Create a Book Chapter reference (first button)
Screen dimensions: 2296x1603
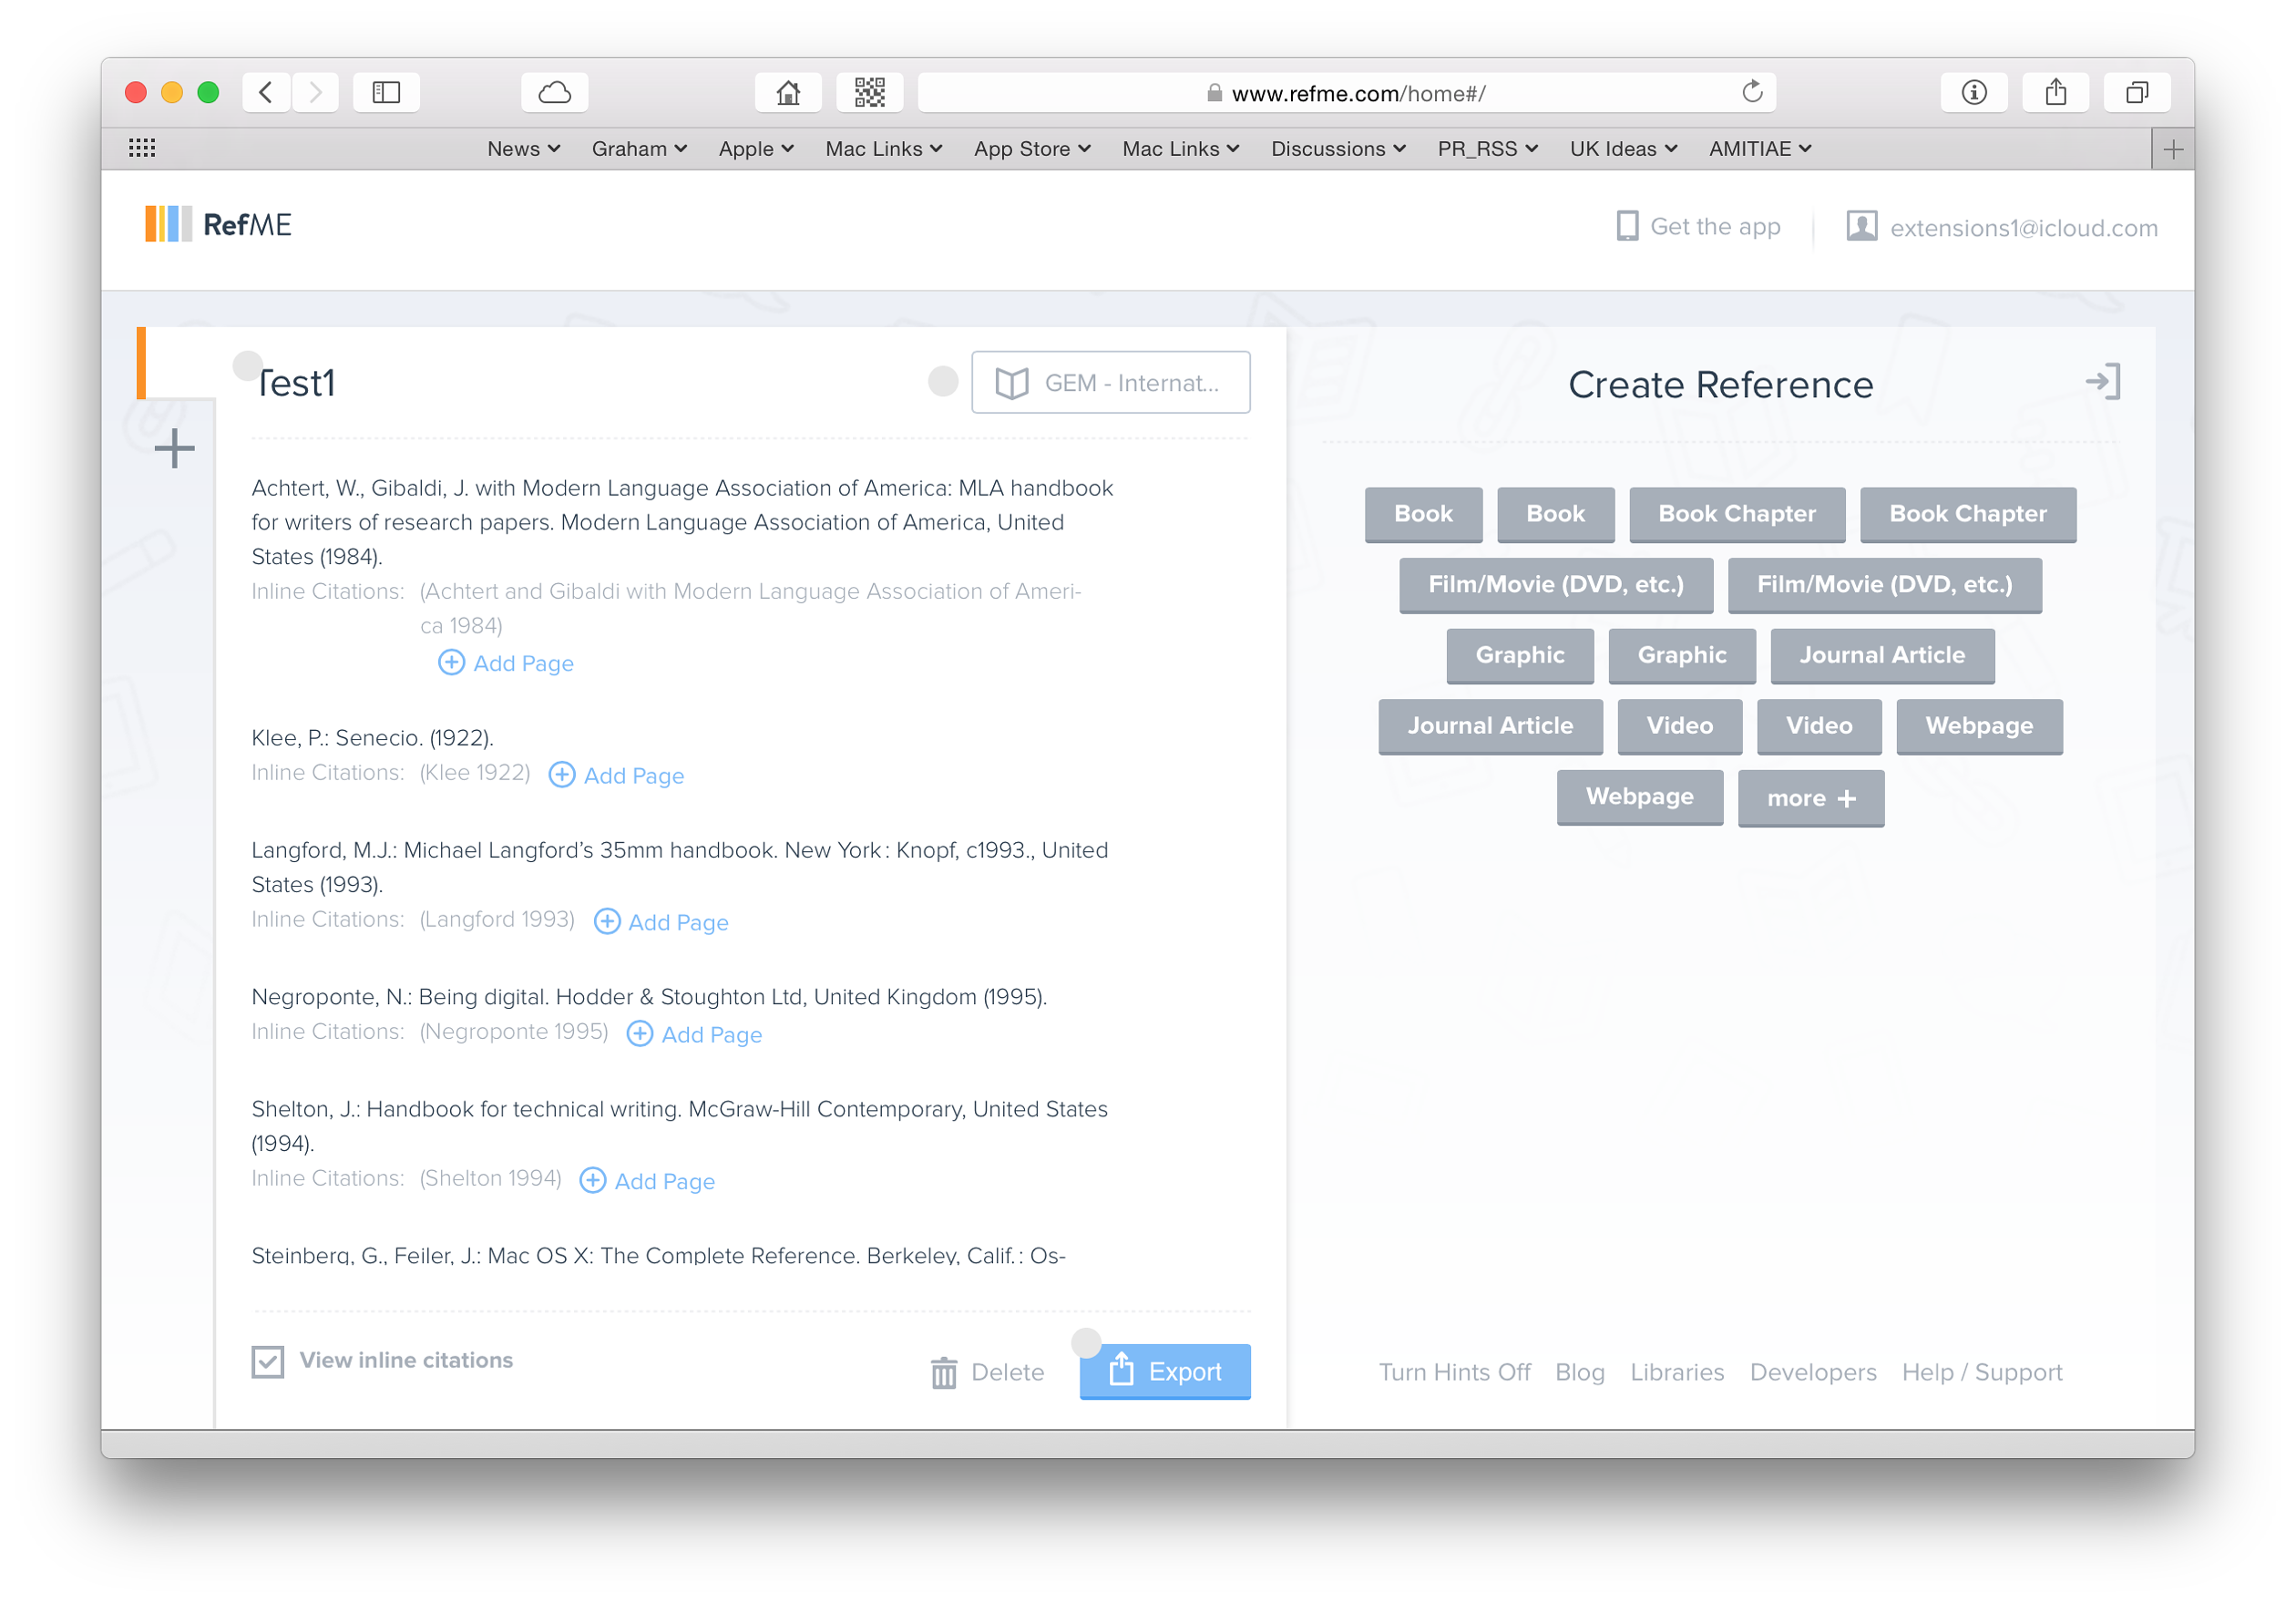(x=1737, y=514)
